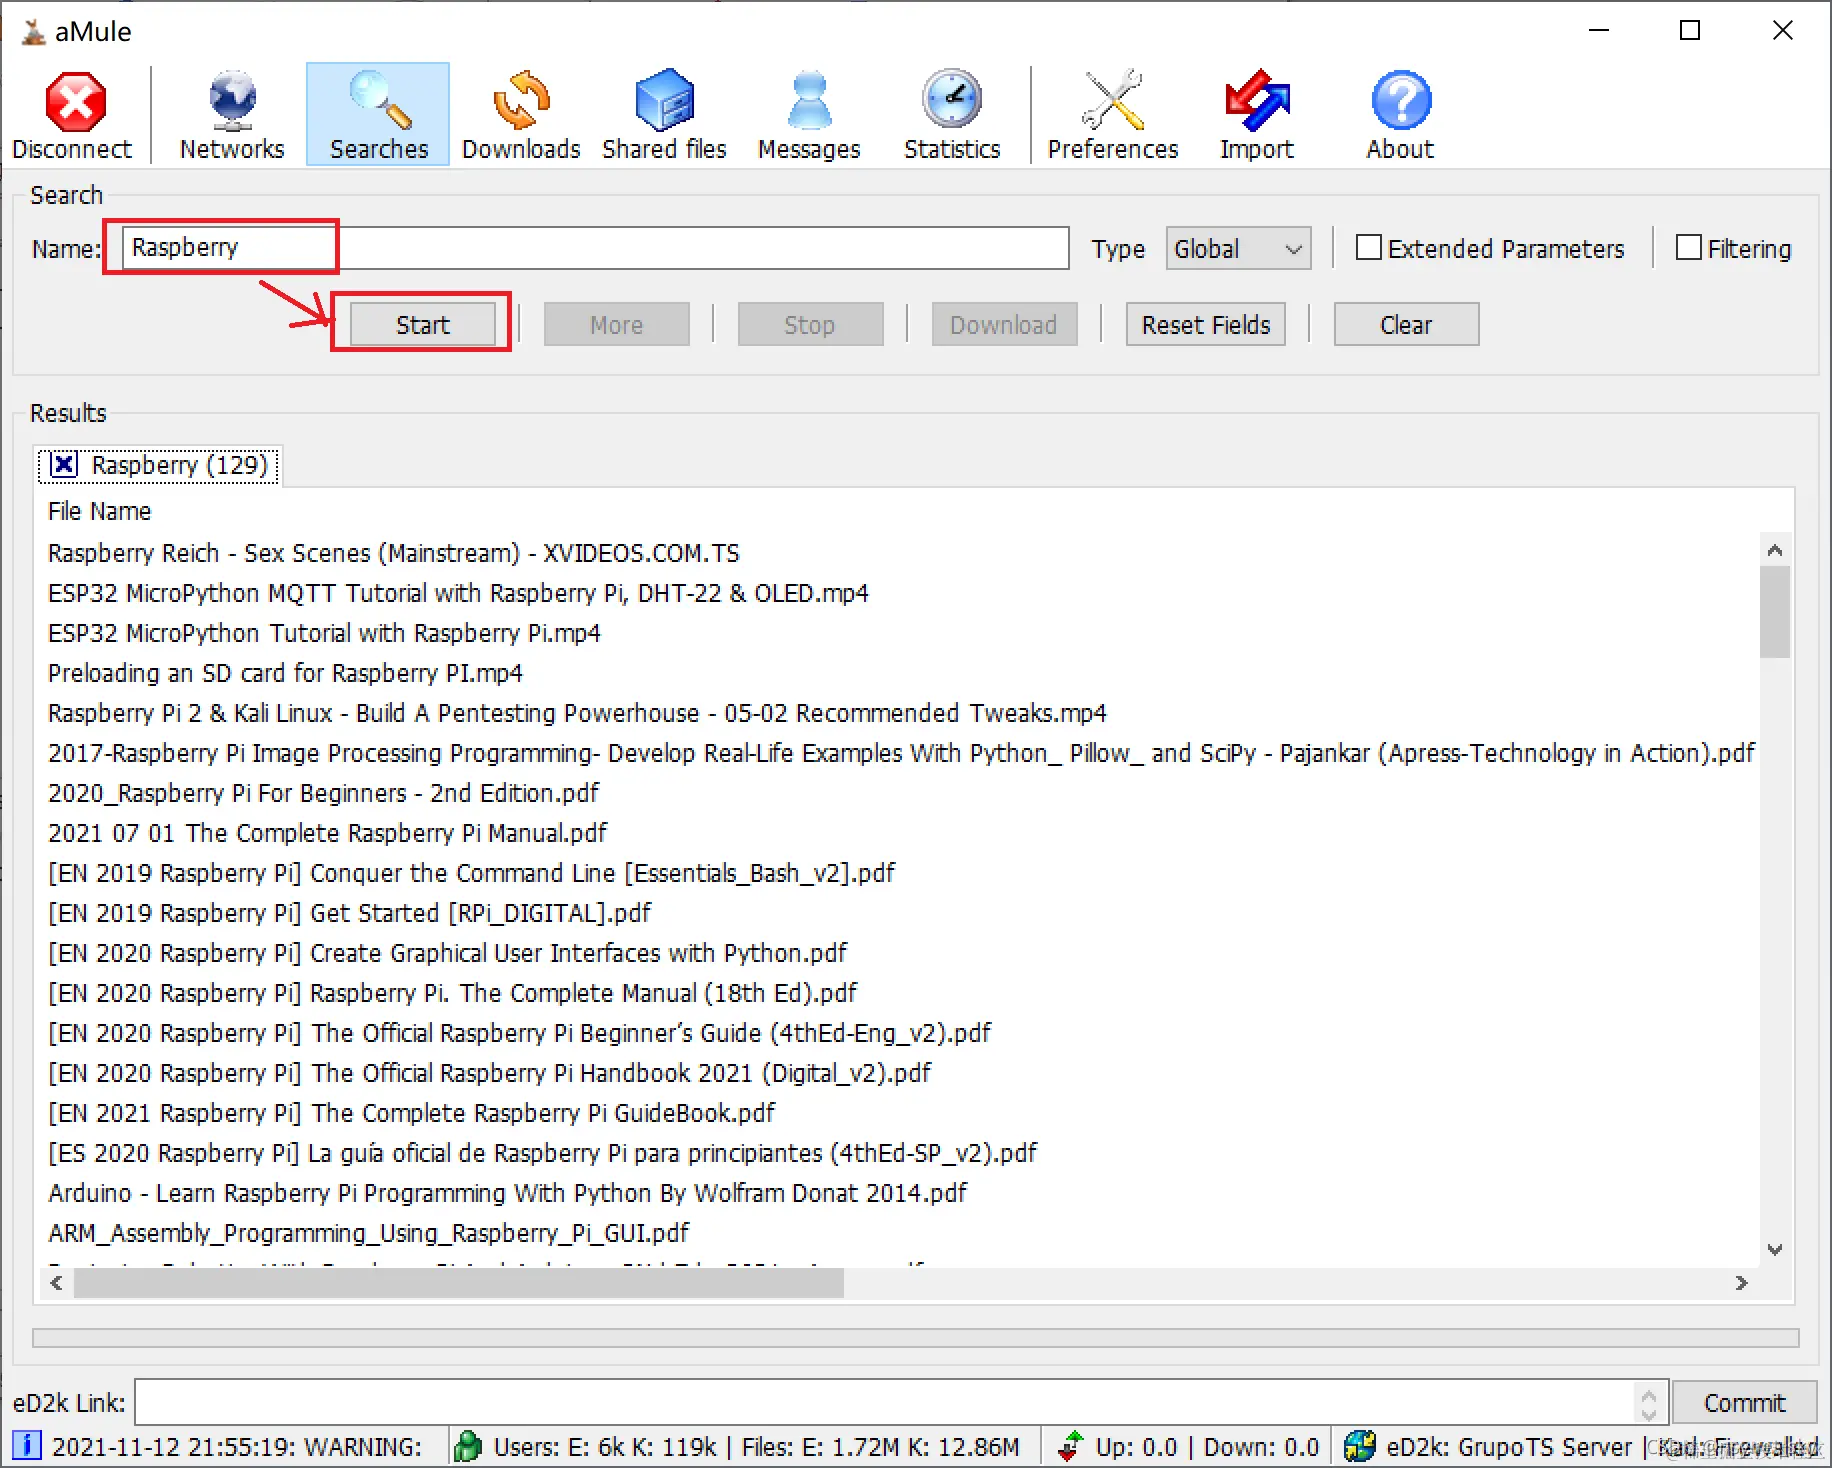The image size is (1832, 1468).
Task: Click into the eD2k Link field
Action: 884,1403
